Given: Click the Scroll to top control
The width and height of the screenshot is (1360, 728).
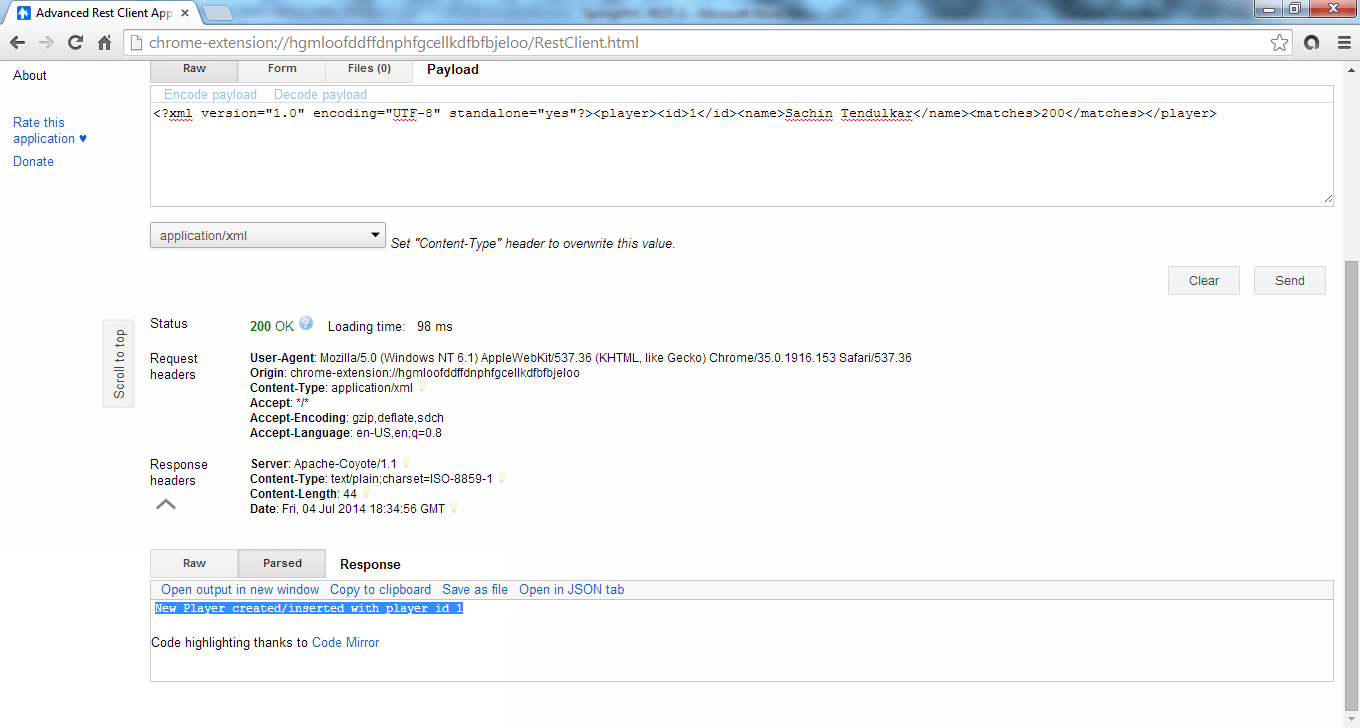Looking at the screenshot, I should [x=118, y=363].
